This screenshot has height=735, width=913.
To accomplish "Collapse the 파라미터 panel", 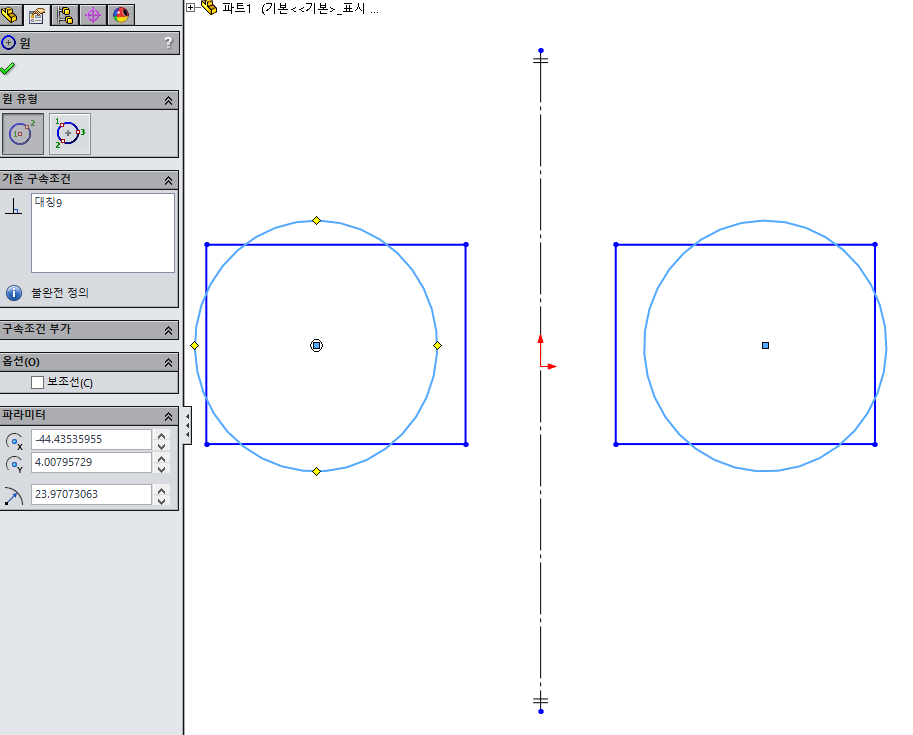I will (x=169, y=415).
